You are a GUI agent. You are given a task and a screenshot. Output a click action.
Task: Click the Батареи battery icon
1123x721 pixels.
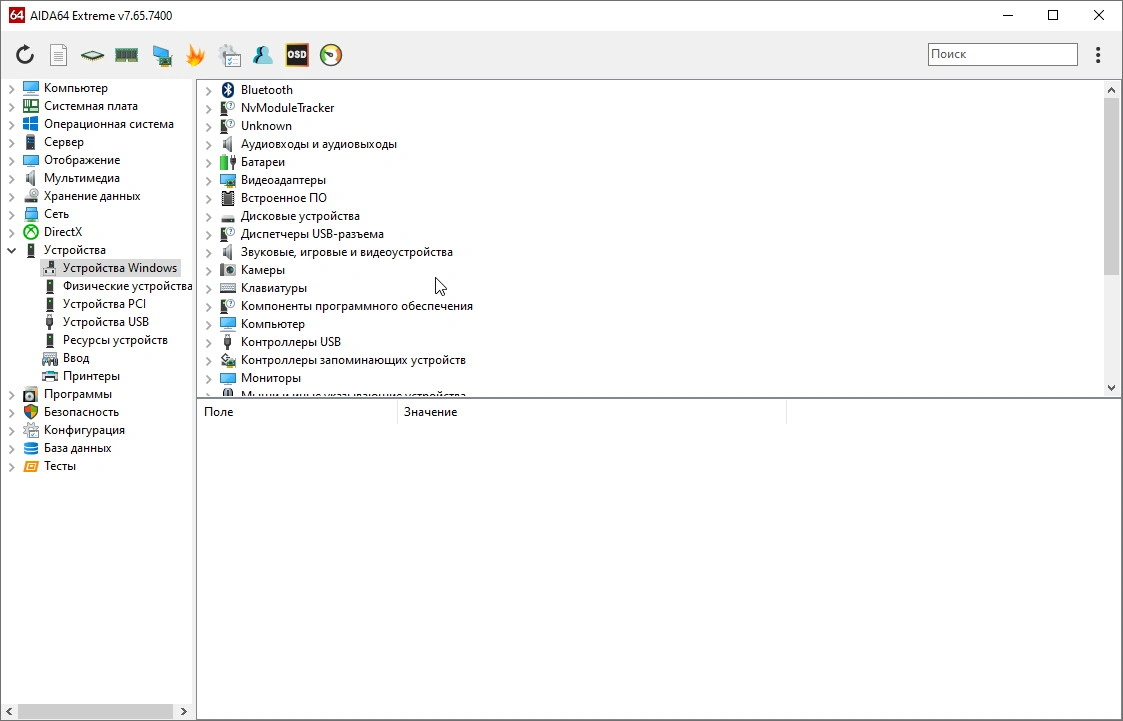(228, 162)
